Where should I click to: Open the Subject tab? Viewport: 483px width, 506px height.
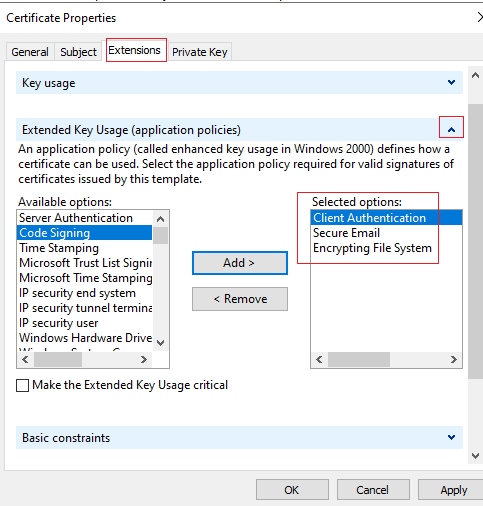[x=78, y=52]
